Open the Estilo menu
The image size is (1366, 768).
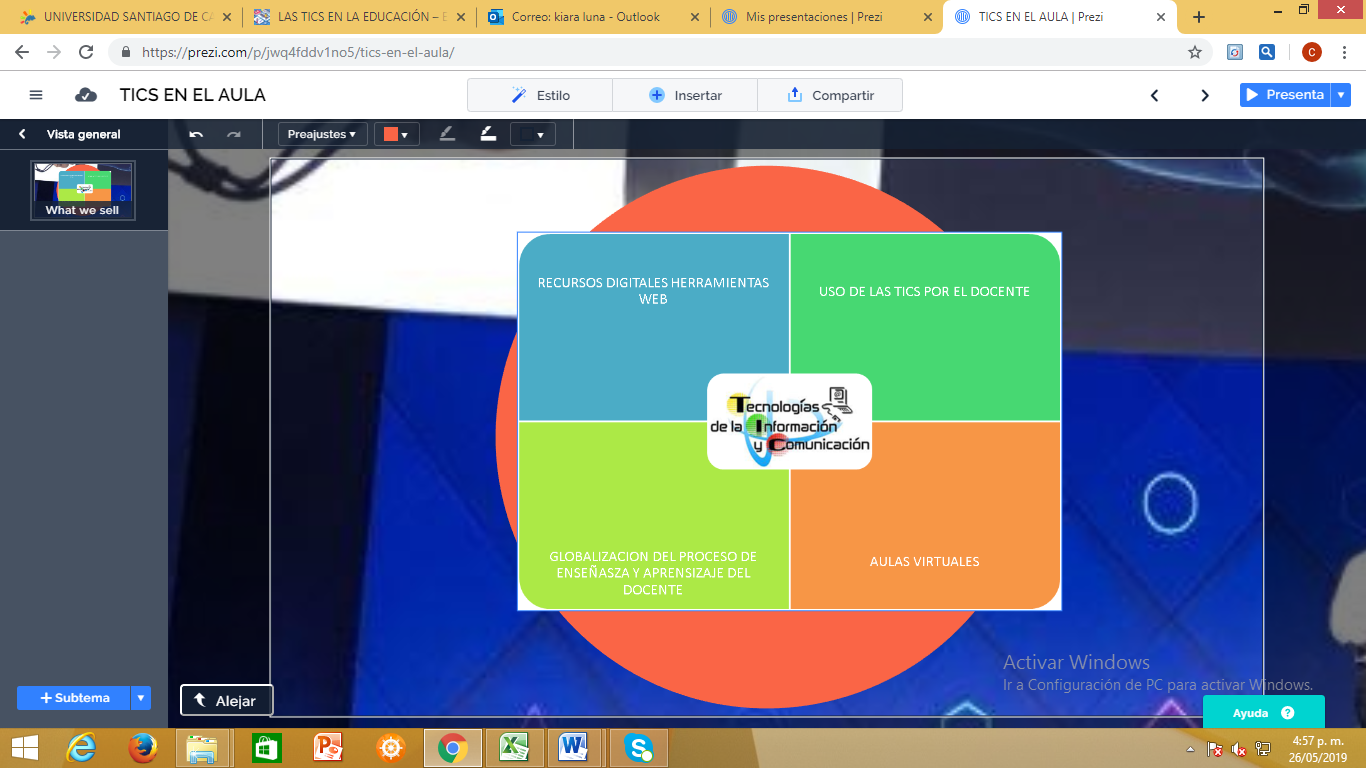coord(540,95)
